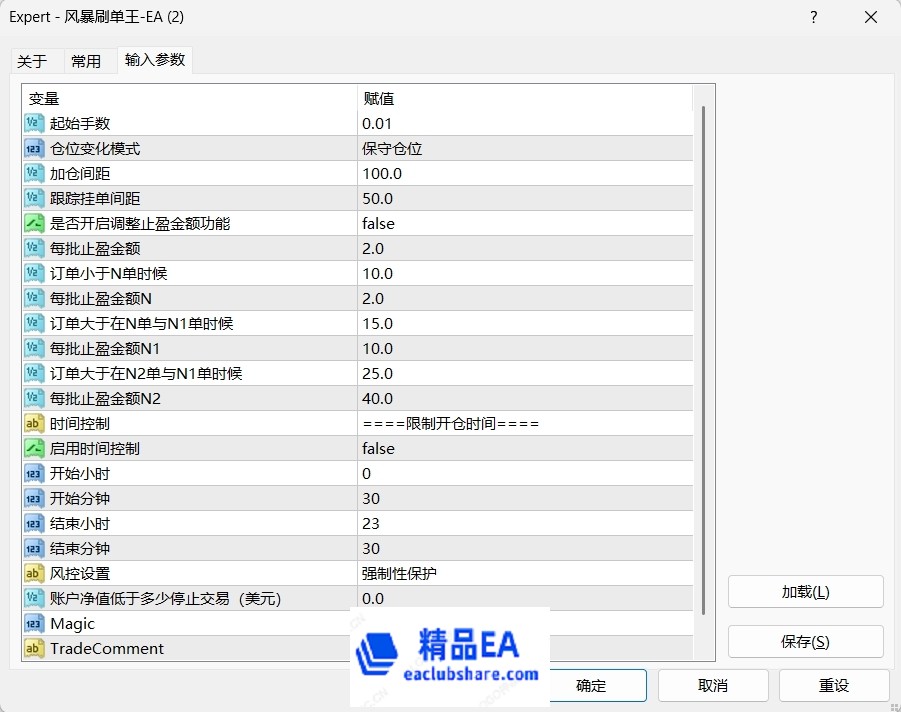Select the icon next to 风控设置
The image size is (901, 712).
click(34, 574)
